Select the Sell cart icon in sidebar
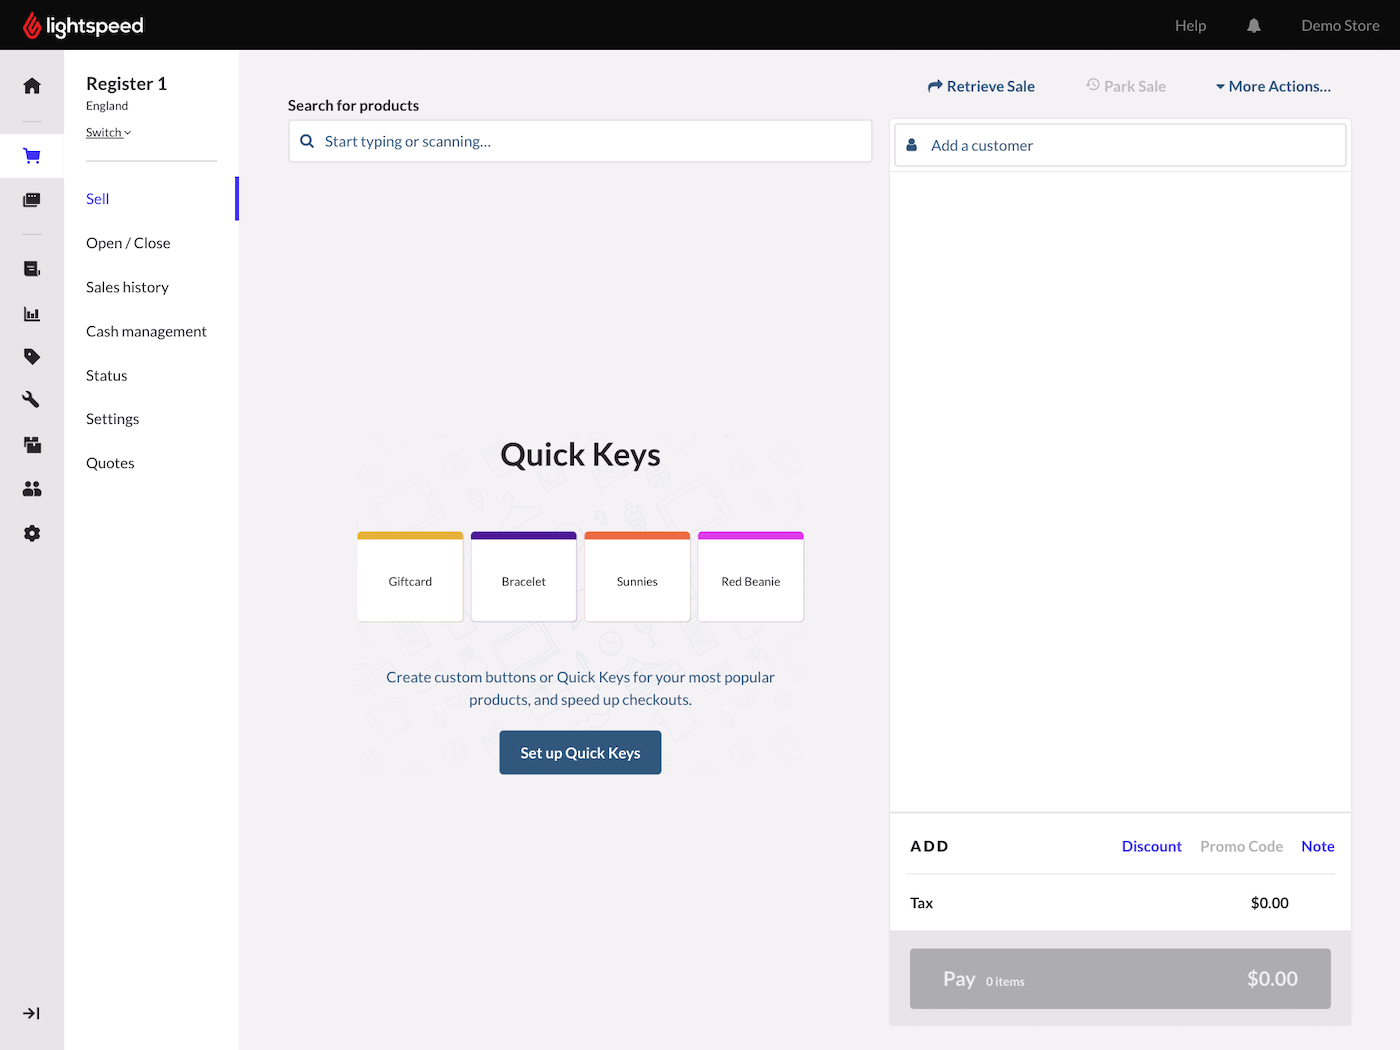This screenshot has height=1050, width=1400. click(x=31, y=155)
